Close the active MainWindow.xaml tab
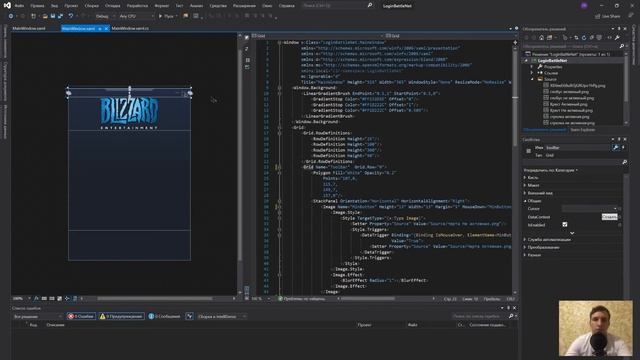This screenshot has width=640, height=360. 106,29
